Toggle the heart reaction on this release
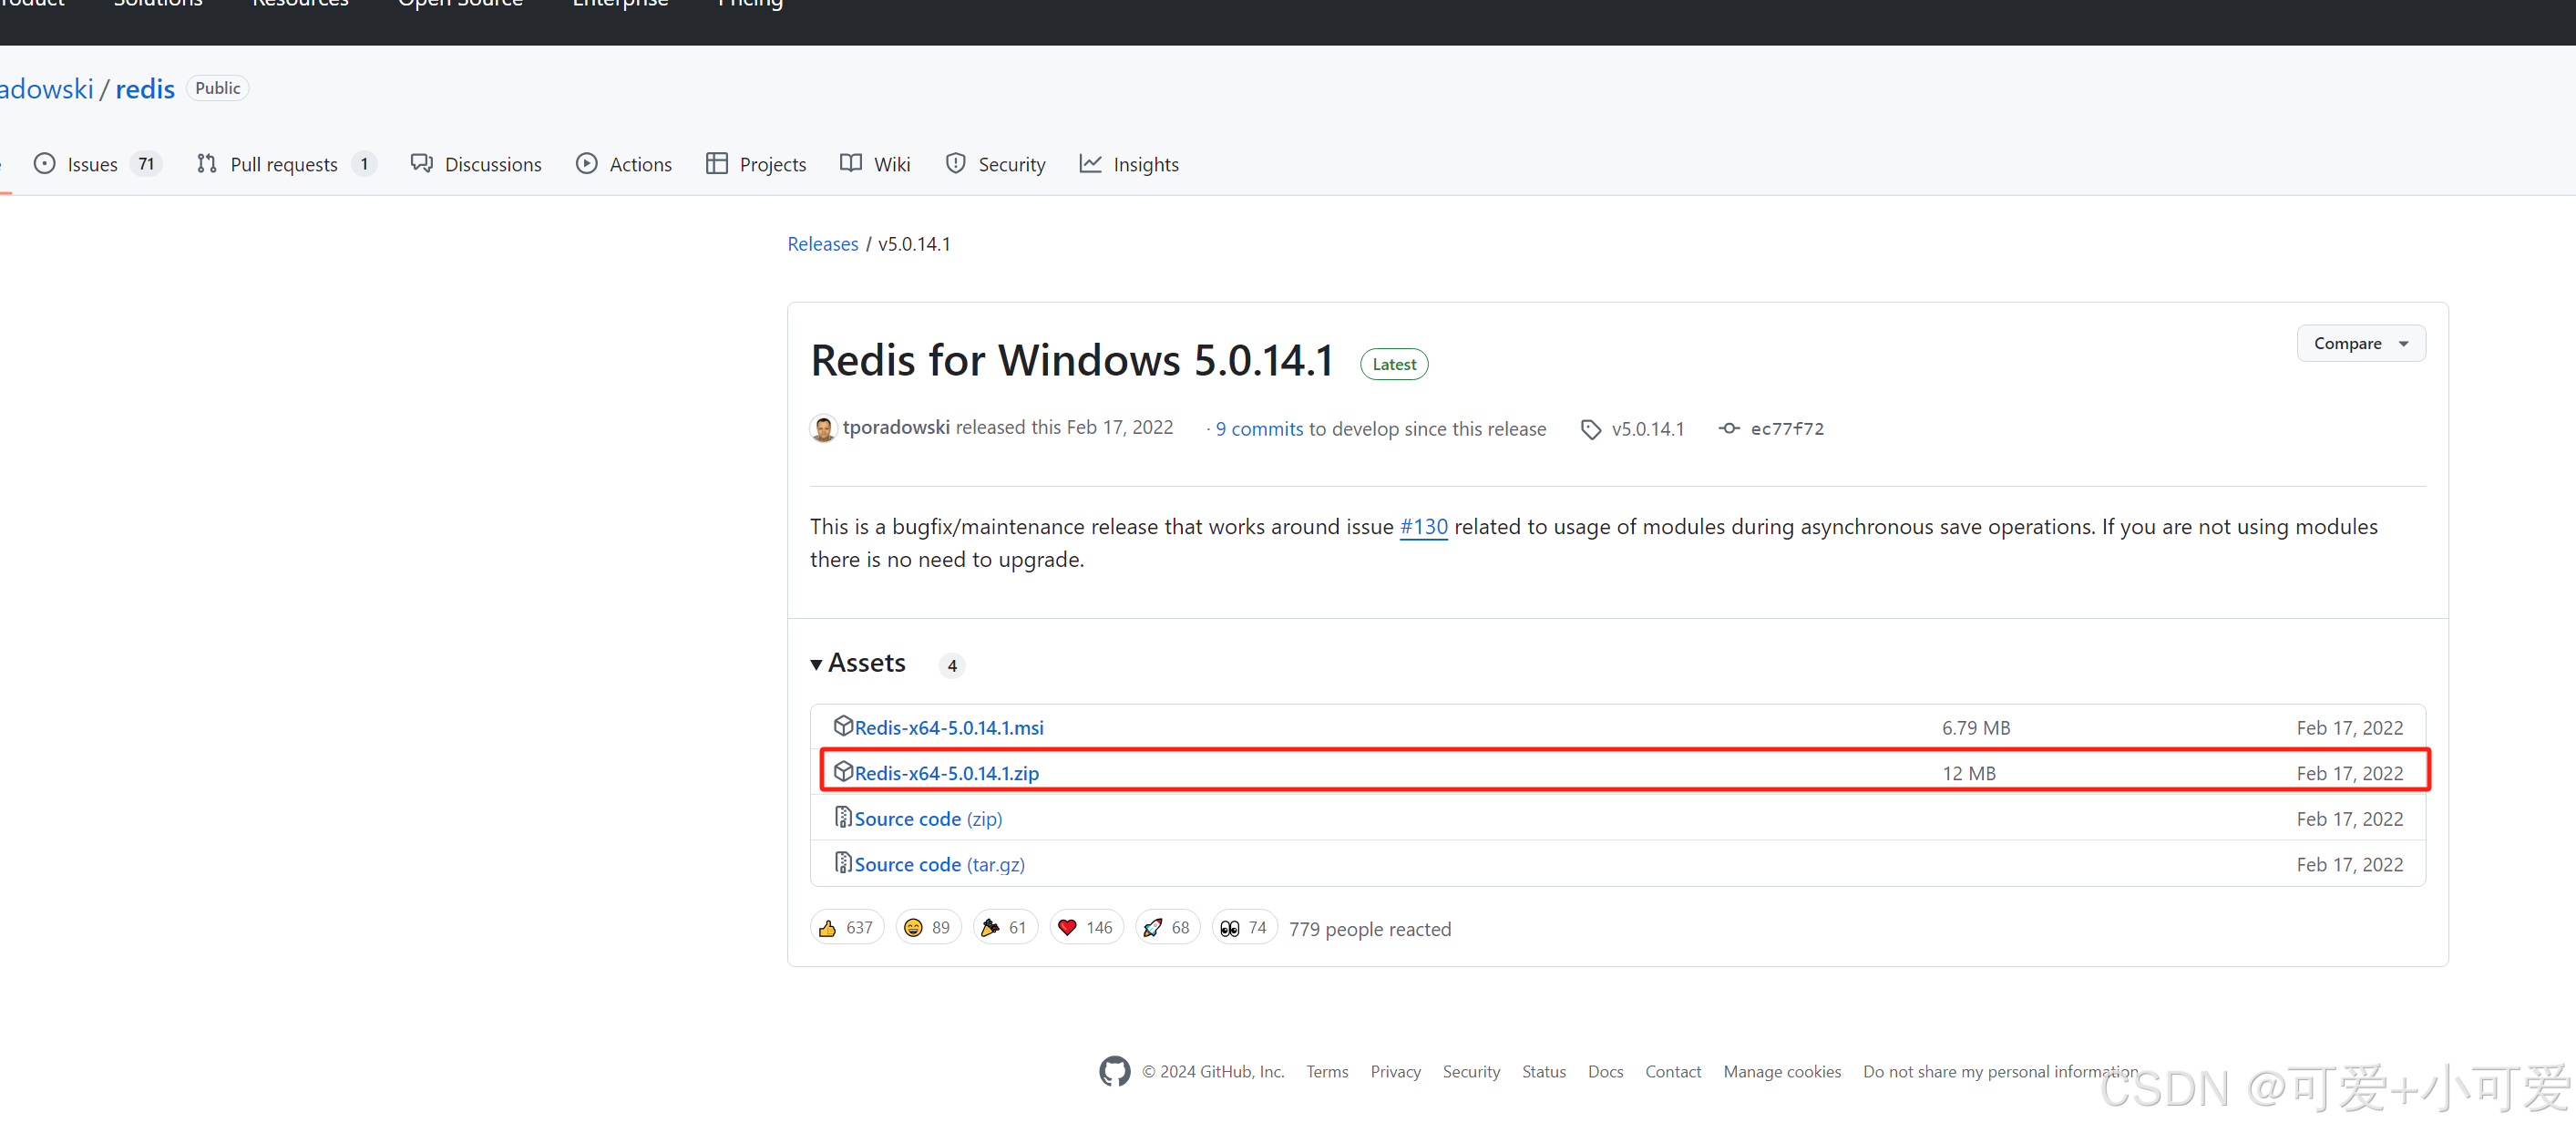 tap(1086, 927)
